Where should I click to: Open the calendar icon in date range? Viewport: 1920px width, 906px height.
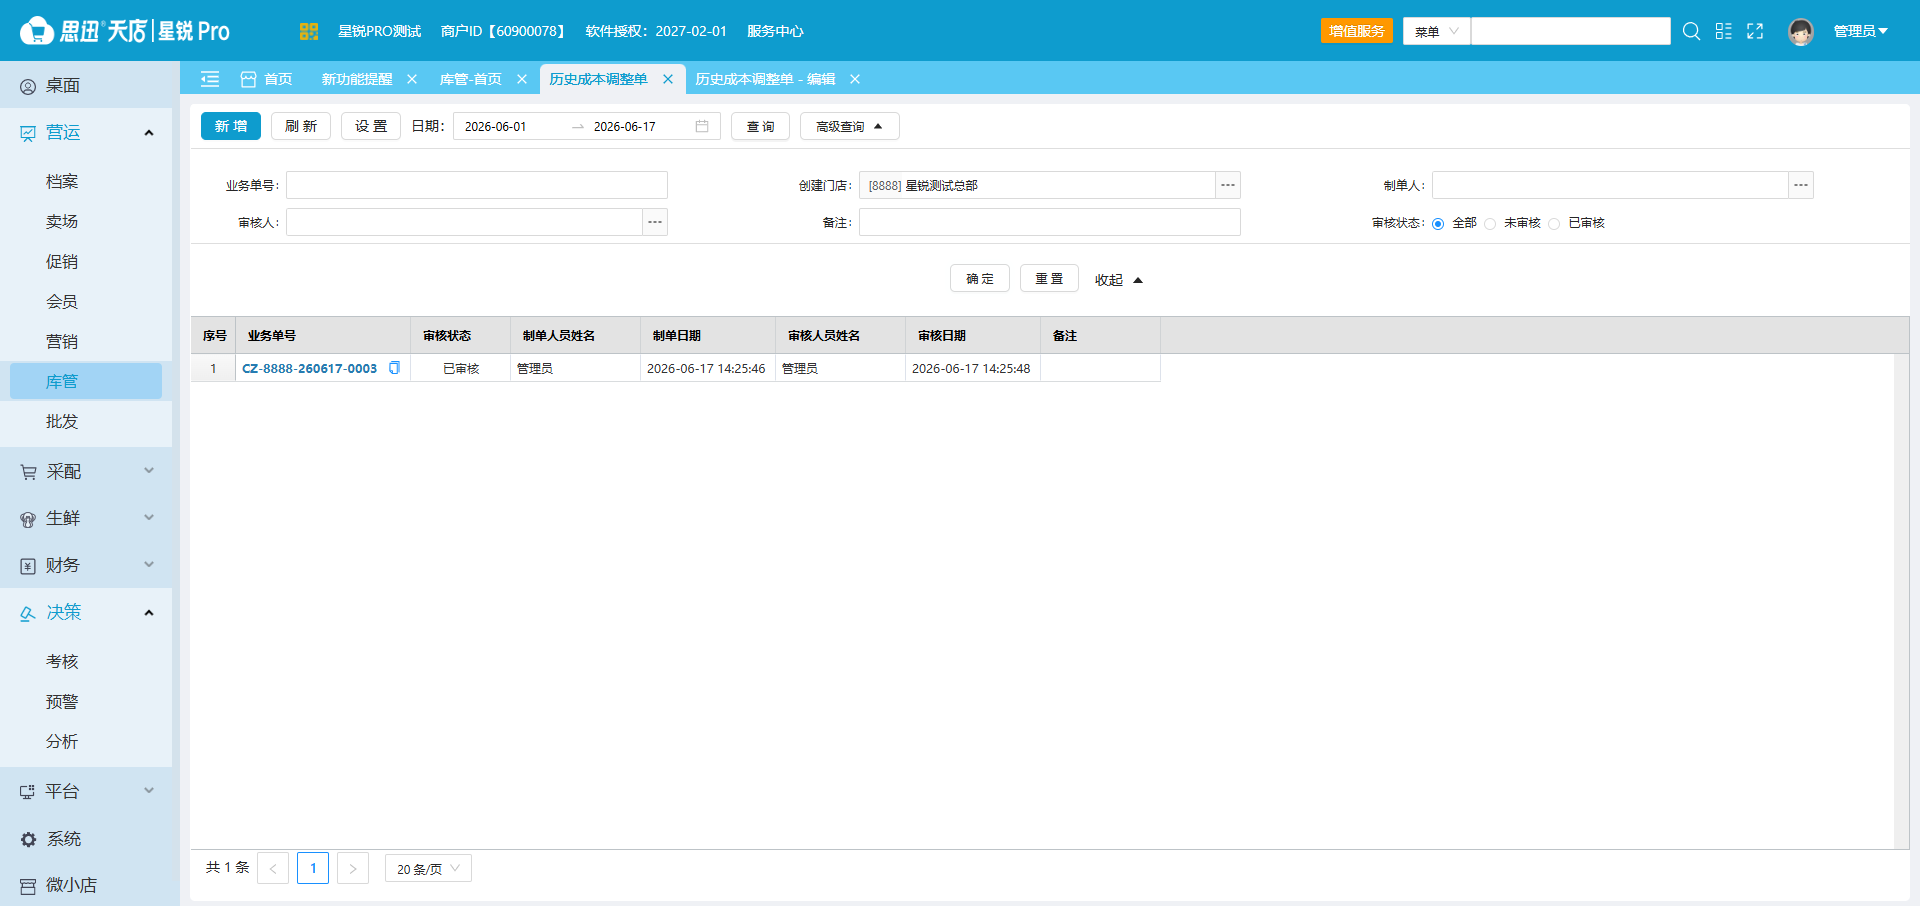[x=702, y=126]
